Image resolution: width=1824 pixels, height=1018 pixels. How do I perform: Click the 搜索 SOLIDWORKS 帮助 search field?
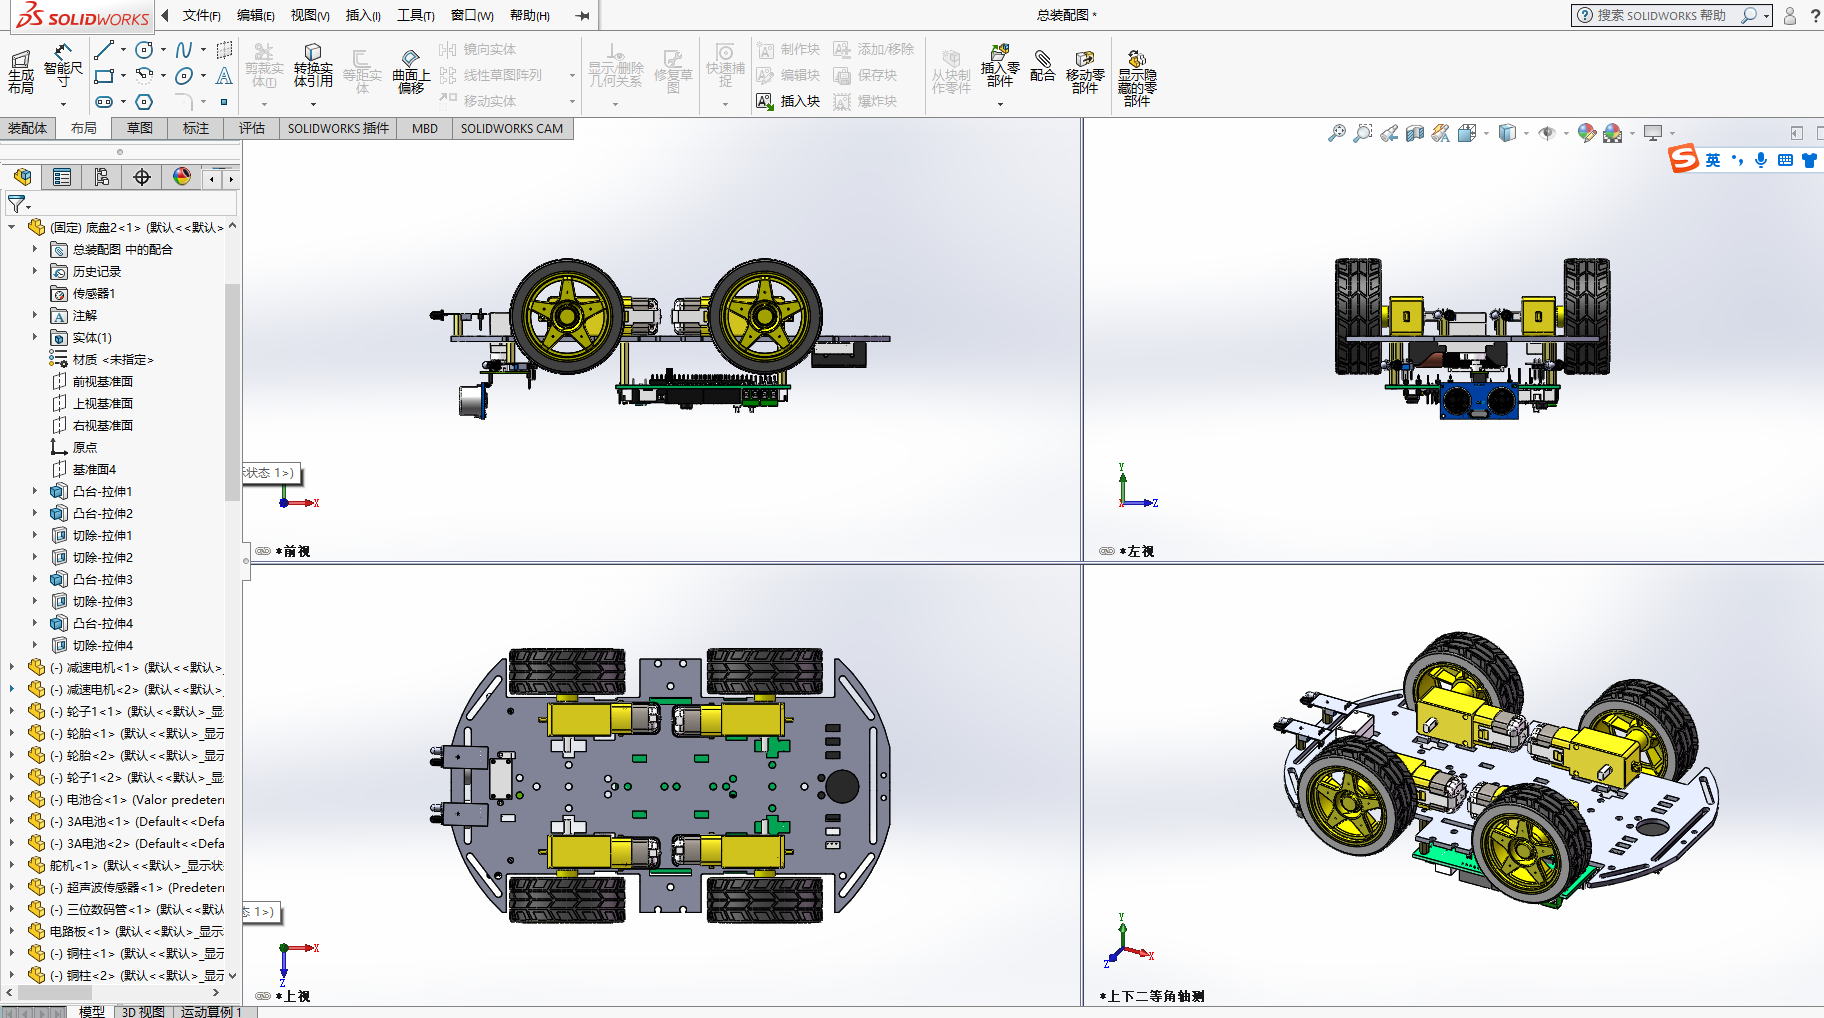[x=1659, y=15]
